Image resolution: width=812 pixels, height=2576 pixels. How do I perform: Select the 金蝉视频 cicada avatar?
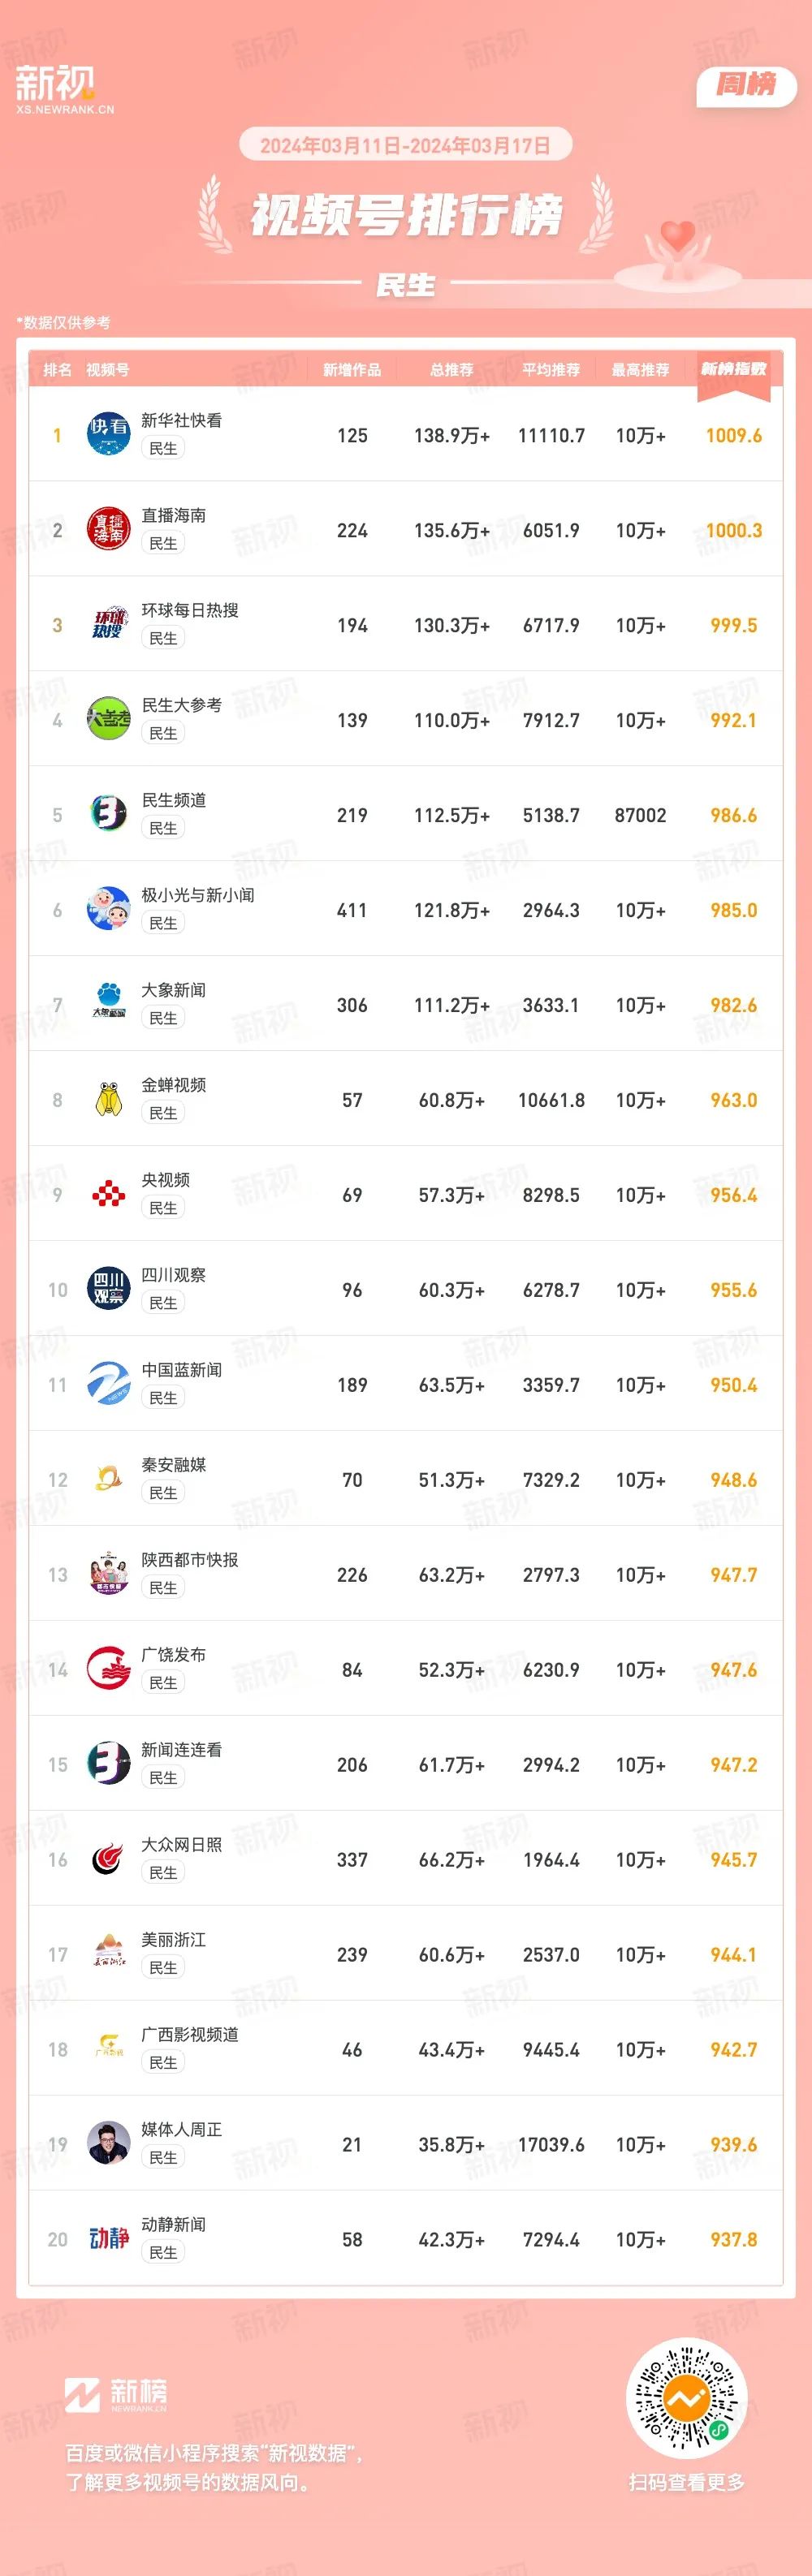[108, 1099]
